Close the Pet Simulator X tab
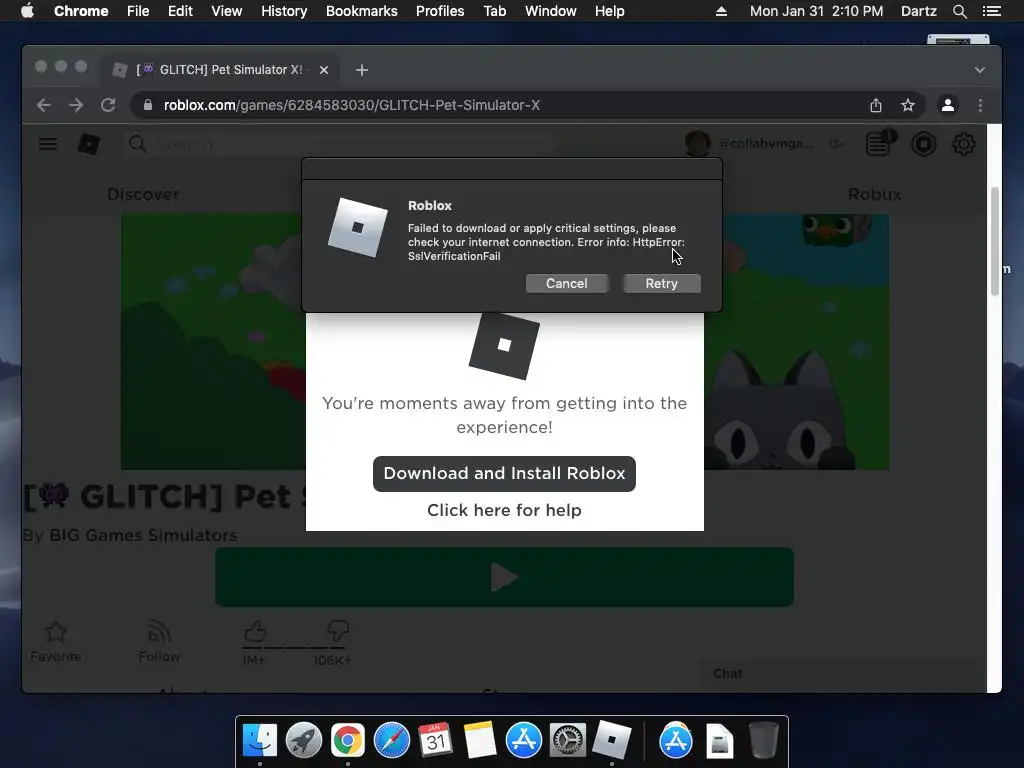This screenshot has height=768, width=1024. pyautogui.click(x=324, y=70)
